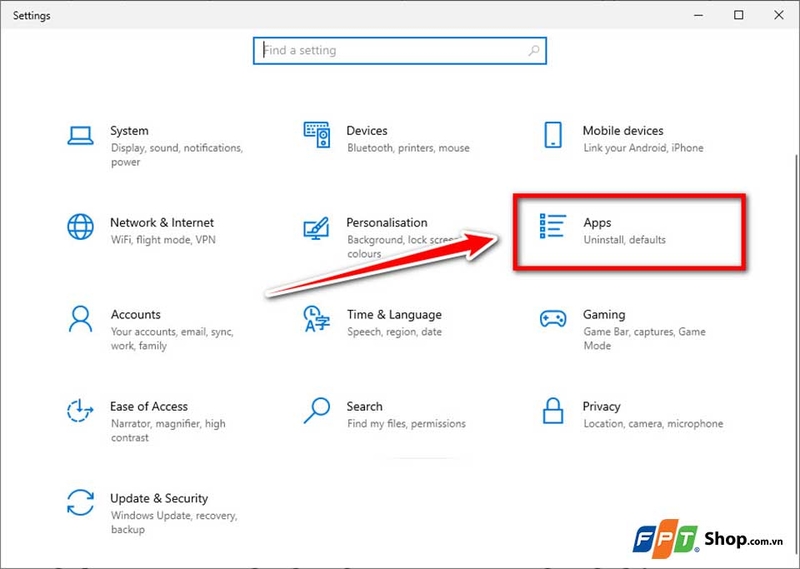
Task: Focus the Find a setting field
Action: 400,51
